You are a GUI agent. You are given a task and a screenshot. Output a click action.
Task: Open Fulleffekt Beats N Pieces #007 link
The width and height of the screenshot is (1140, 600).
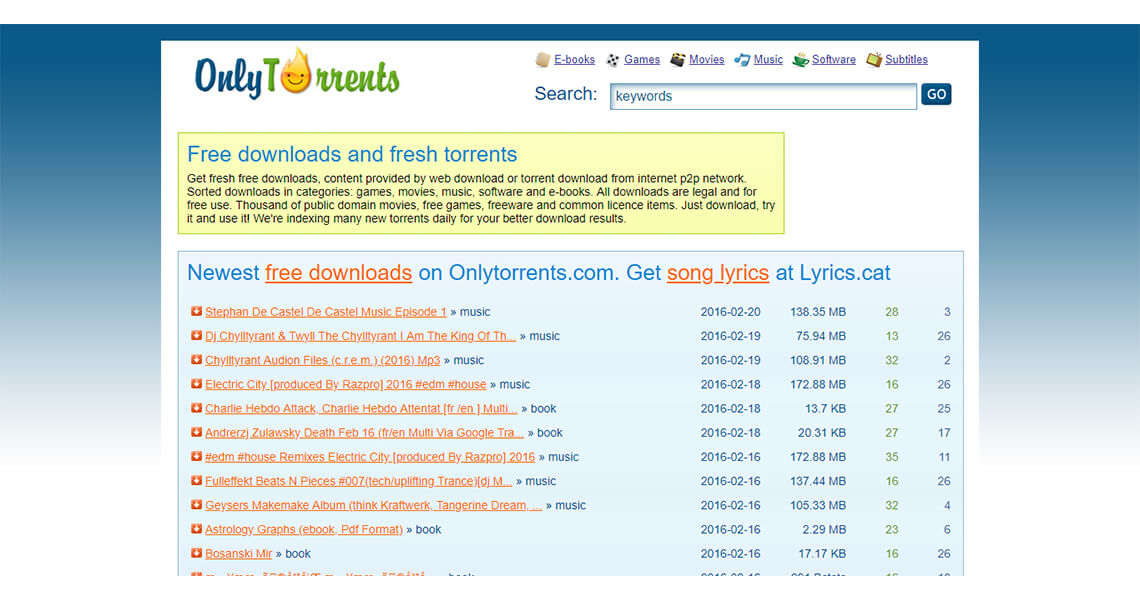[358, 481]
